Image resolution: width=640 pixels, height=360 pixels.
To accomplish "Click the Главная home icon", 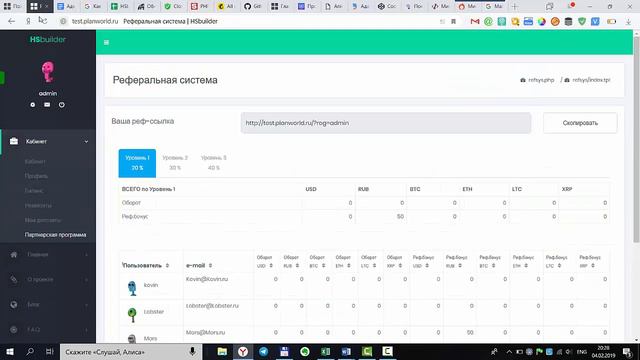I will (14, 255).
